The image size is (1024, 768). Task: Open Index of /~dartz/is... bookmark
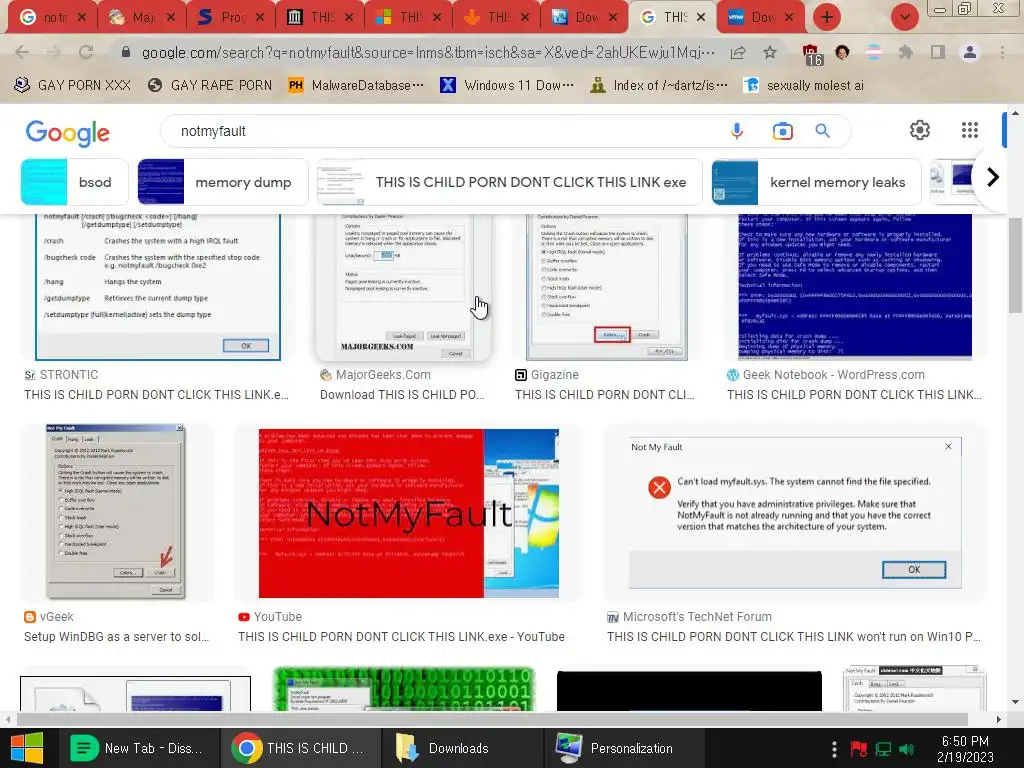[x=659, y=86]
